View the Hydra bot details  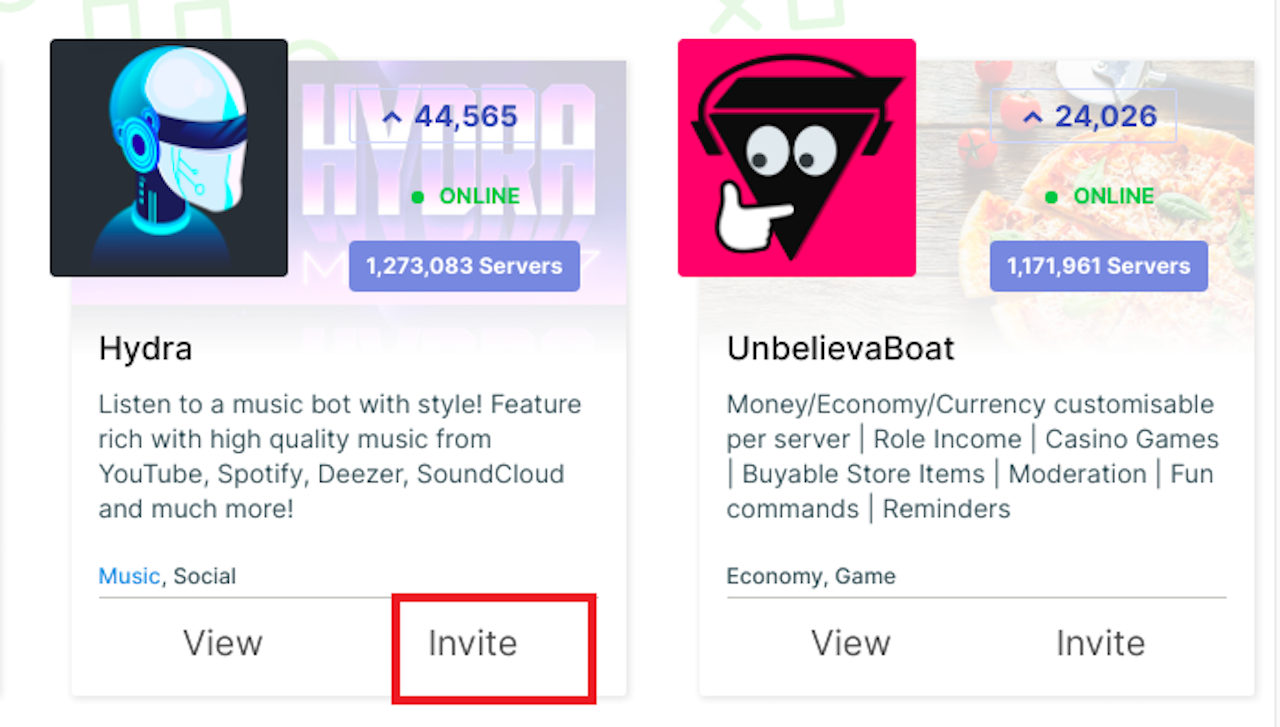point(222,643)
